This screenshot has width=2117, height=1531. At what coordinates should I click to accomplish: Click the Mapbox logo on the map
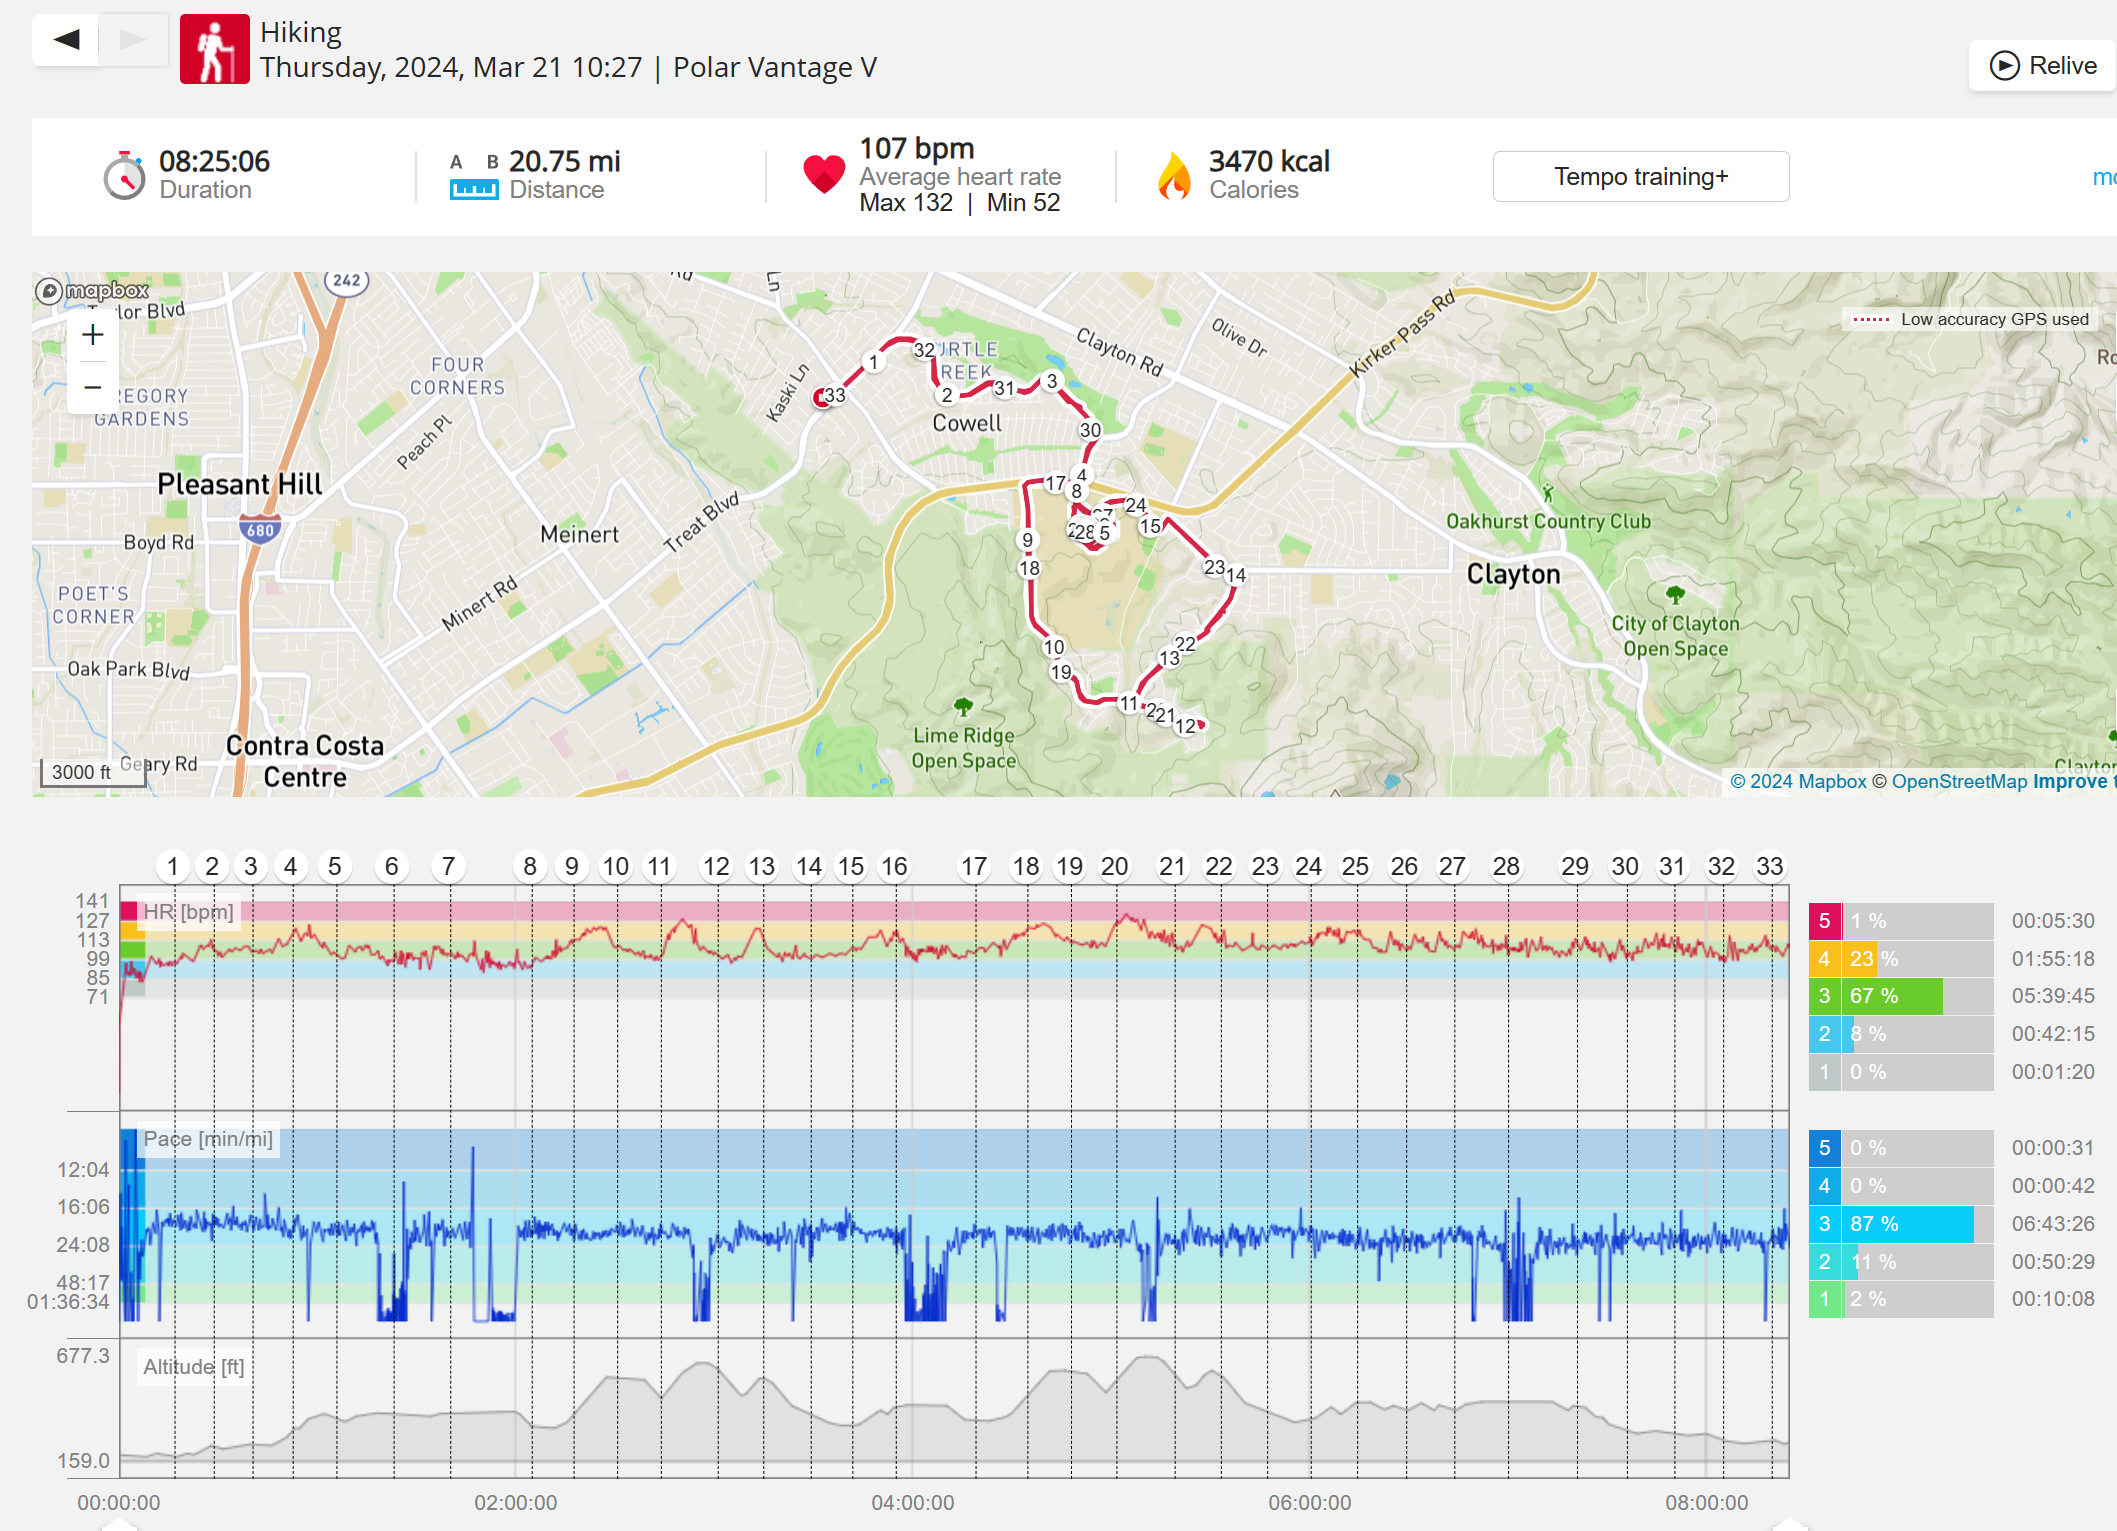click(92, 291)
